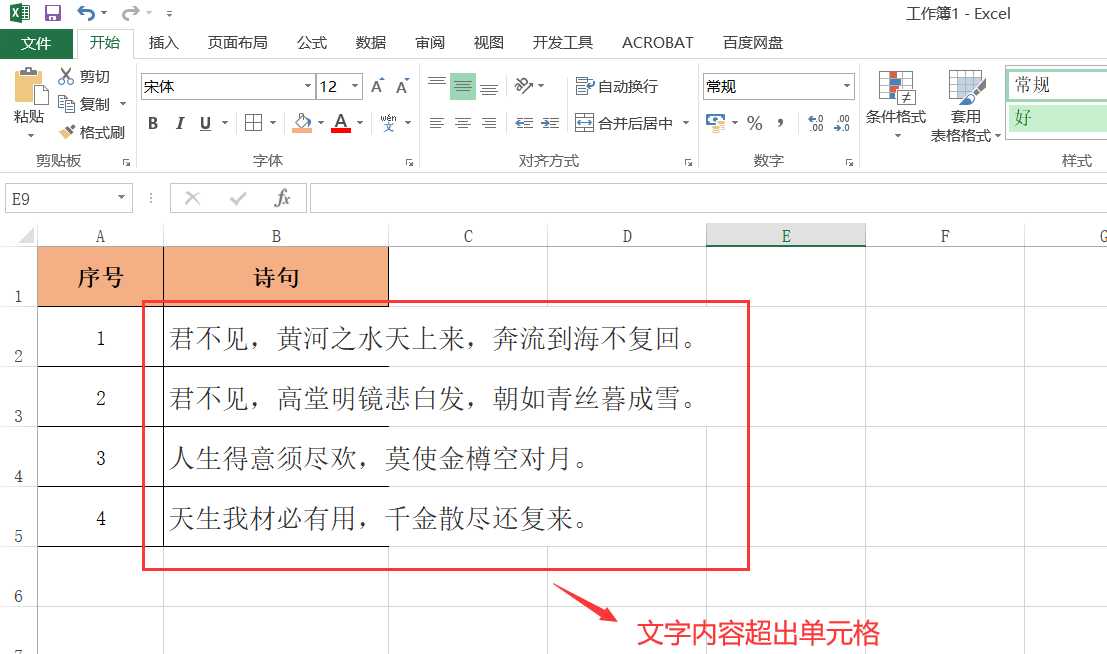
Task: Click the Undo arrow icon
Action: coord(86,13)
